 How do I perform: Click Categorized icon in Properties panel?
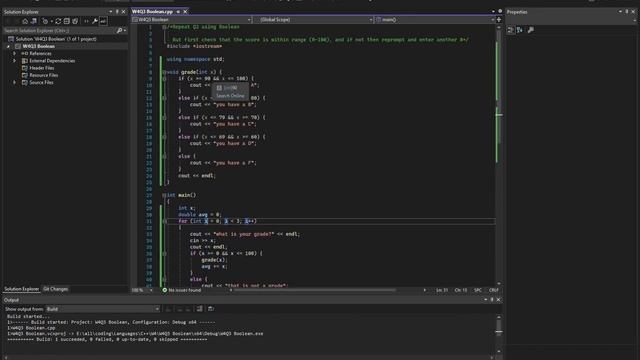(511, 30)
